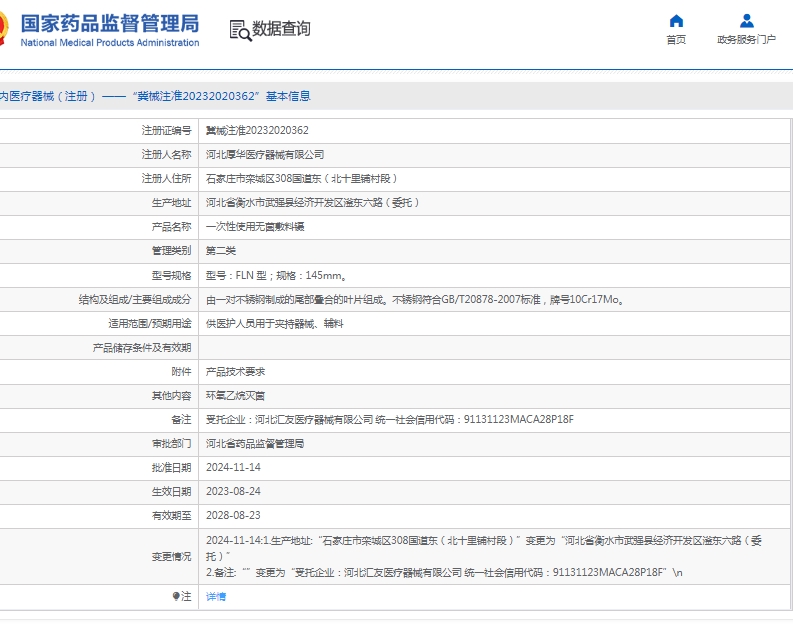793x625 pixels.
Task: Click the 注册人名称 row label
Action: point(166,155)
